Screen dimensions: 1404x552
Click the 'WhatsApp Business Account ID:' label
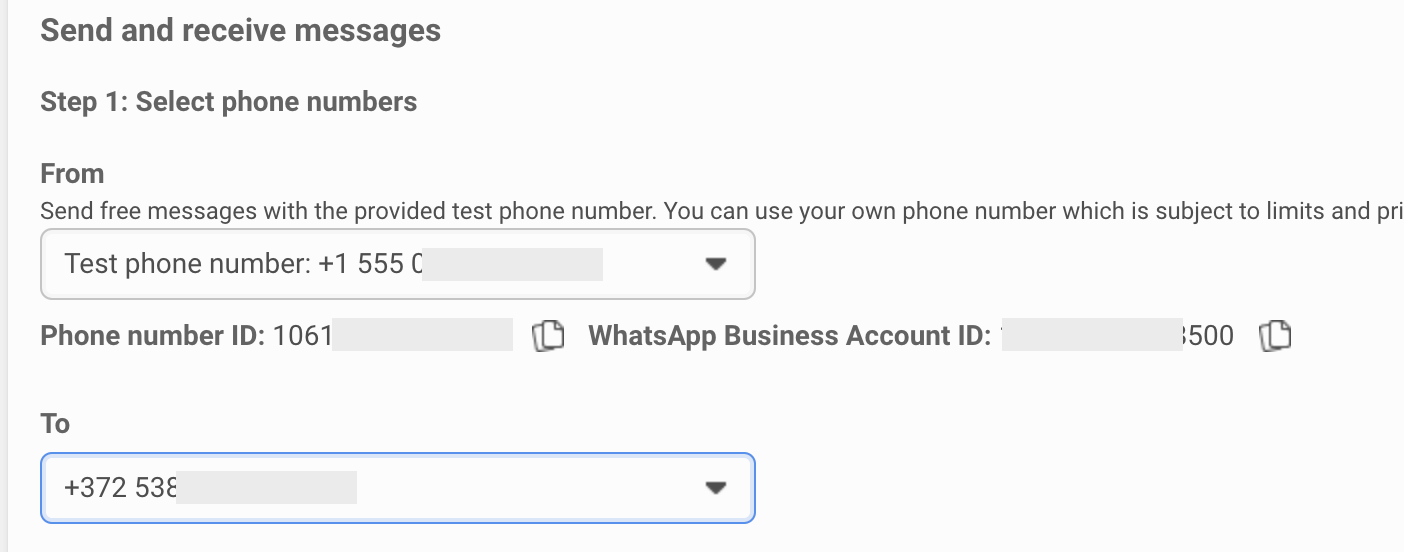(789, 336)
